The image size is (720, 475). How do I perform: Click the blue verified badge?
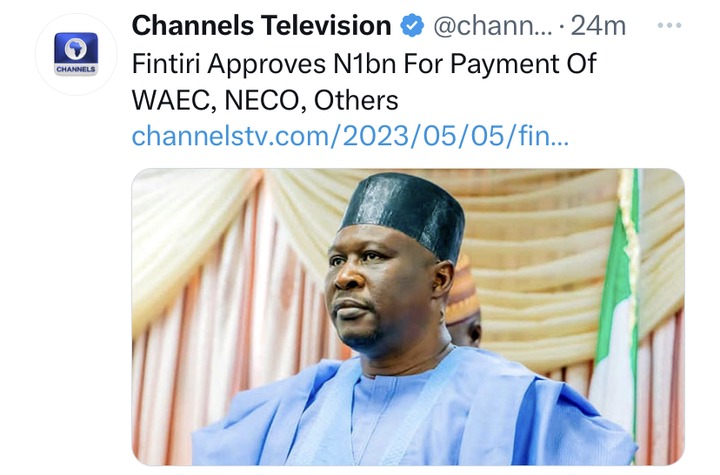(412, 25)
